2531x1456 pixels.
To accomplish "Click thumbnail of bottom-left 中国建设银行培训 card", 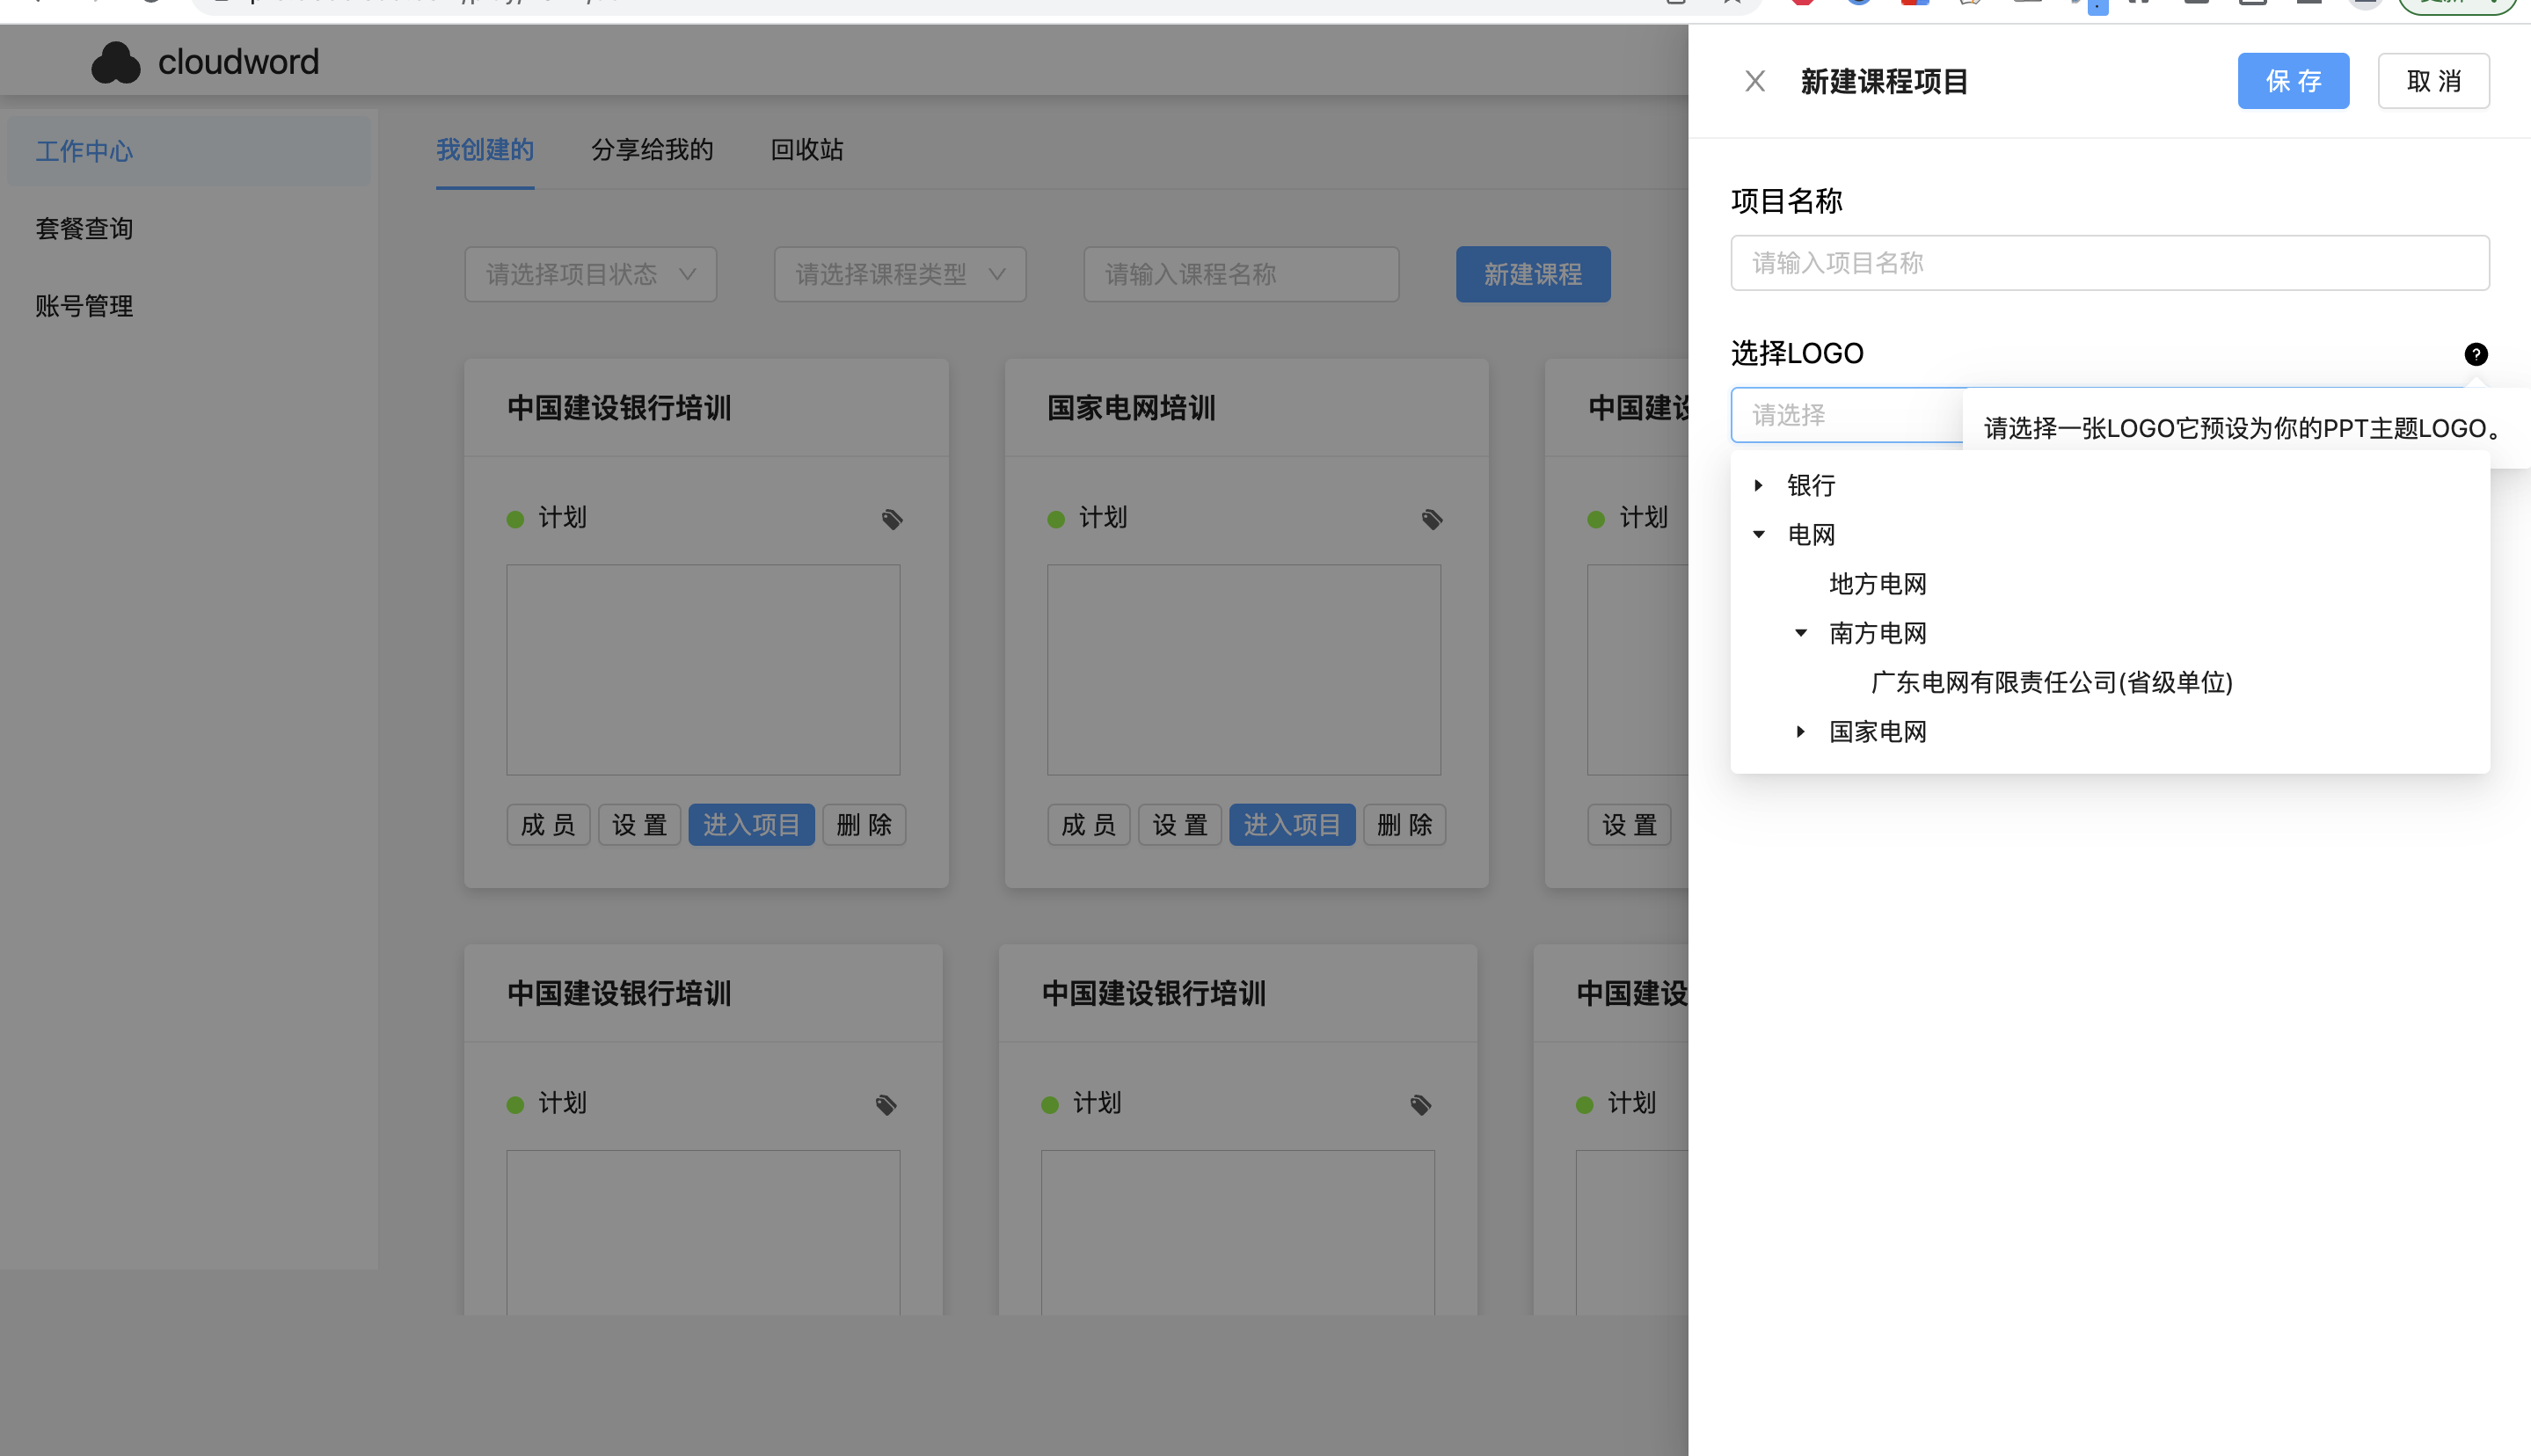I will [702, 1232].
